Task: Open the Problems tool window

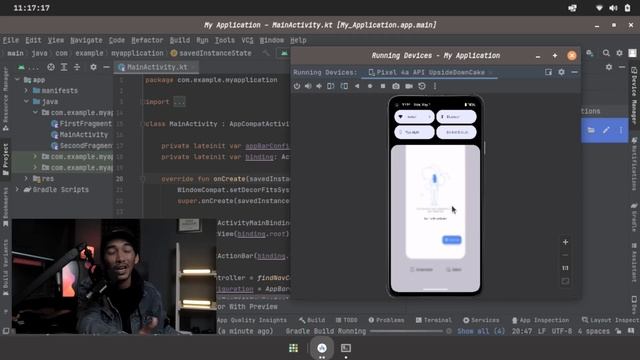Action: point(386,320)
